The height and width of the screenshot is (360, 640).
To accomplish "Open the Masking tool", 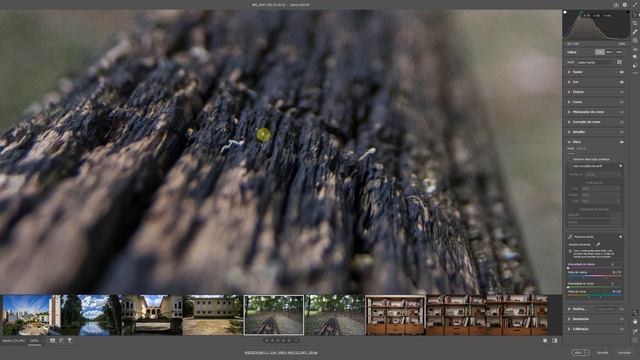I will pyautogui.click(x=635, y=40).
